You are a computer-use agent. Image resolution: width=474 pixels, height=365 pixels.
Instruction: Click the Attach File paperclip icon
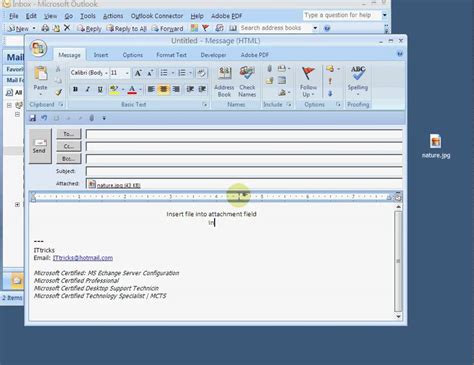tap(270, 69)
